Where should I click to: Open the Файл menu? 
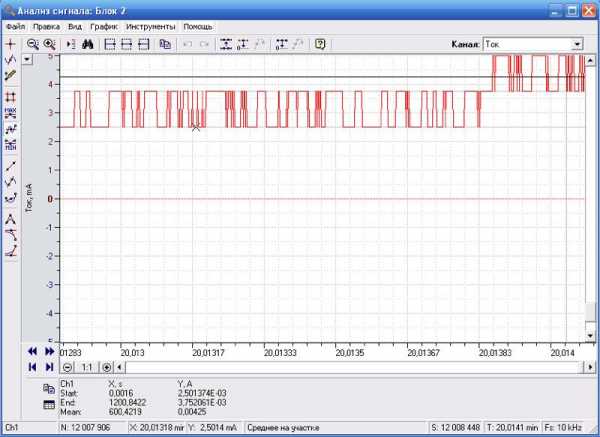click(15, 26)
